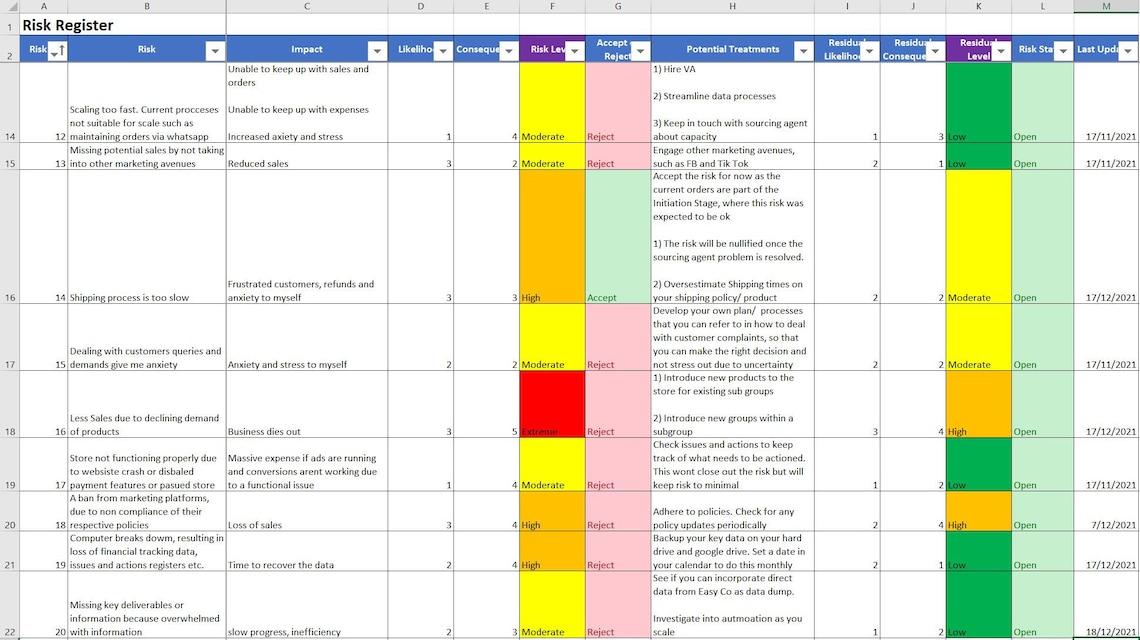Open the Residual Level column filter
The height and width of the screenshot is (640, 1140).
(998, 49)
